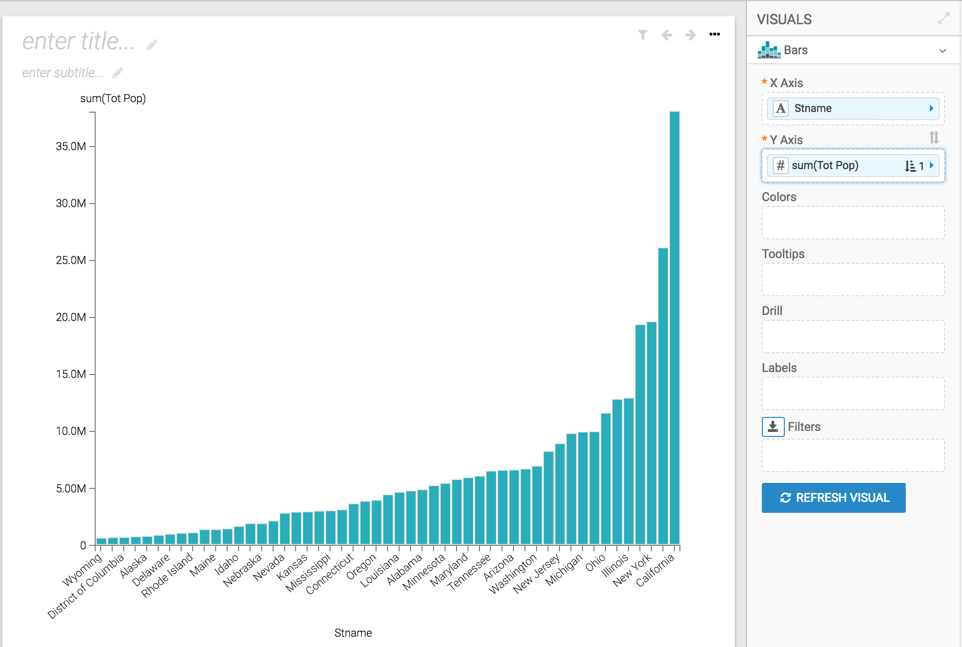962x647 pixels.
Task: Open the Bars visual type dropdown
Action: coord(942,51)
